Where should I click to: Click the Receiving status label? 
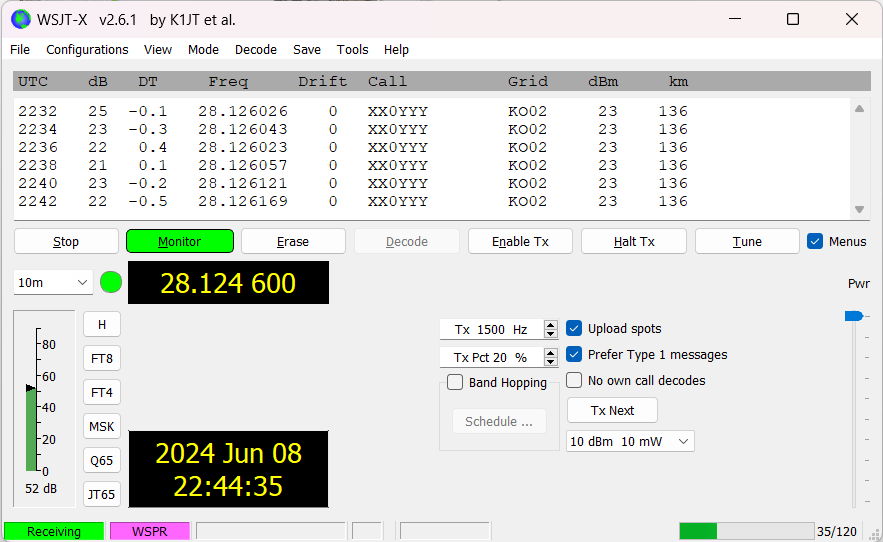(54, 531)
